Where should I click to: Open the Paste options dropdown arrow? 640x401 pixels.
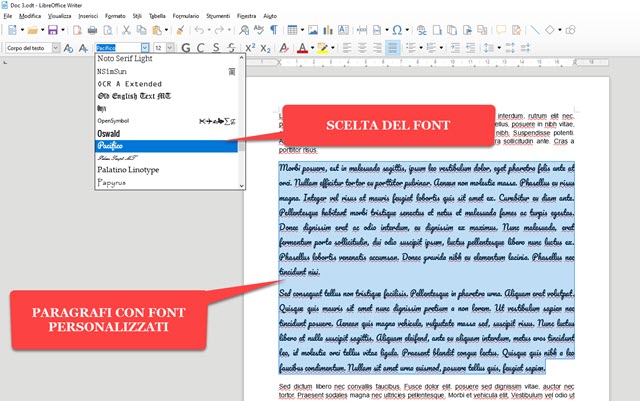click(x=166, y=30)
